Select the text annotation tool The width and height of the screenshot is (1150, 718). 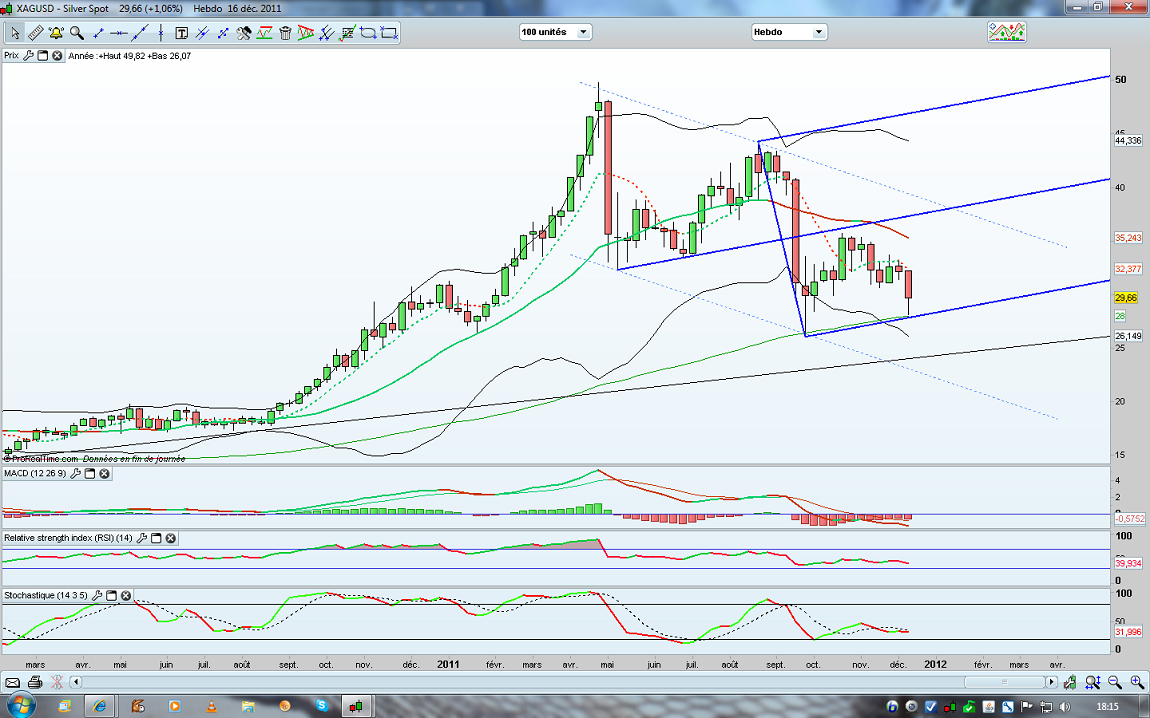181,33
